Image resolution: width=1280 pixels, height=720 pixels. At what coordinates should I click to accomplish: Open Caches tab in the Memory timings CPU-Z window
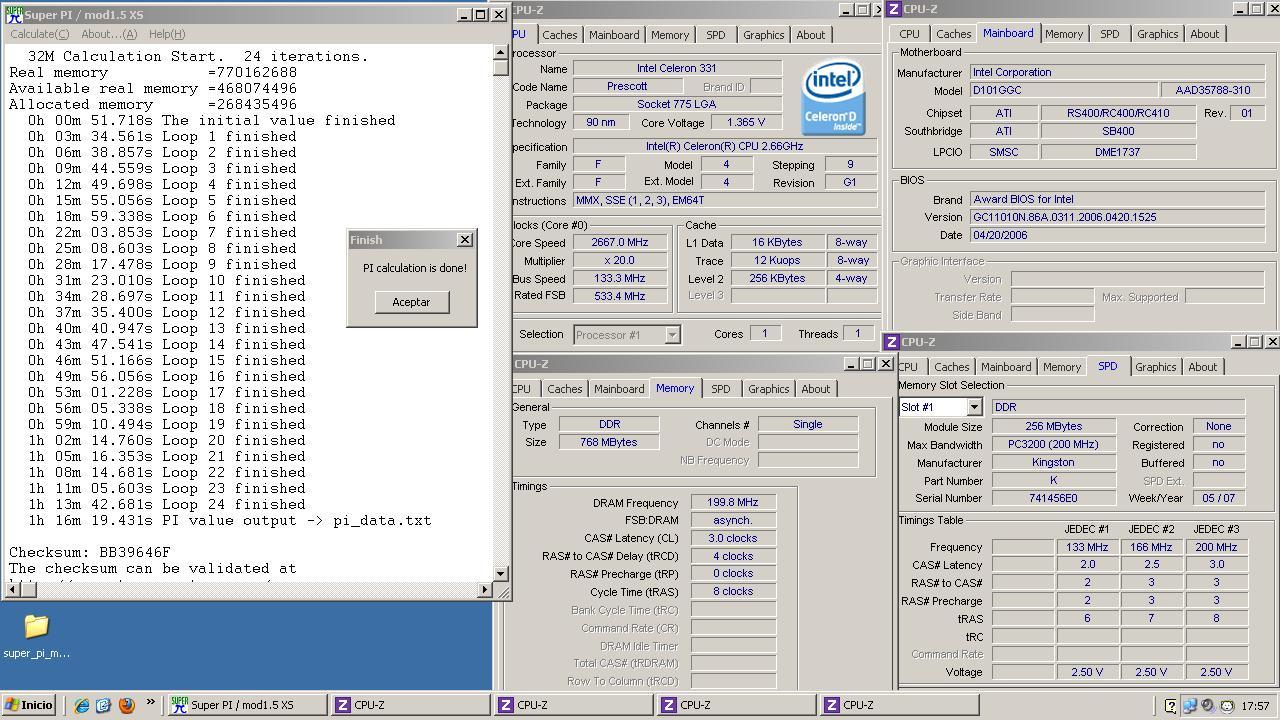coord(564,389)
